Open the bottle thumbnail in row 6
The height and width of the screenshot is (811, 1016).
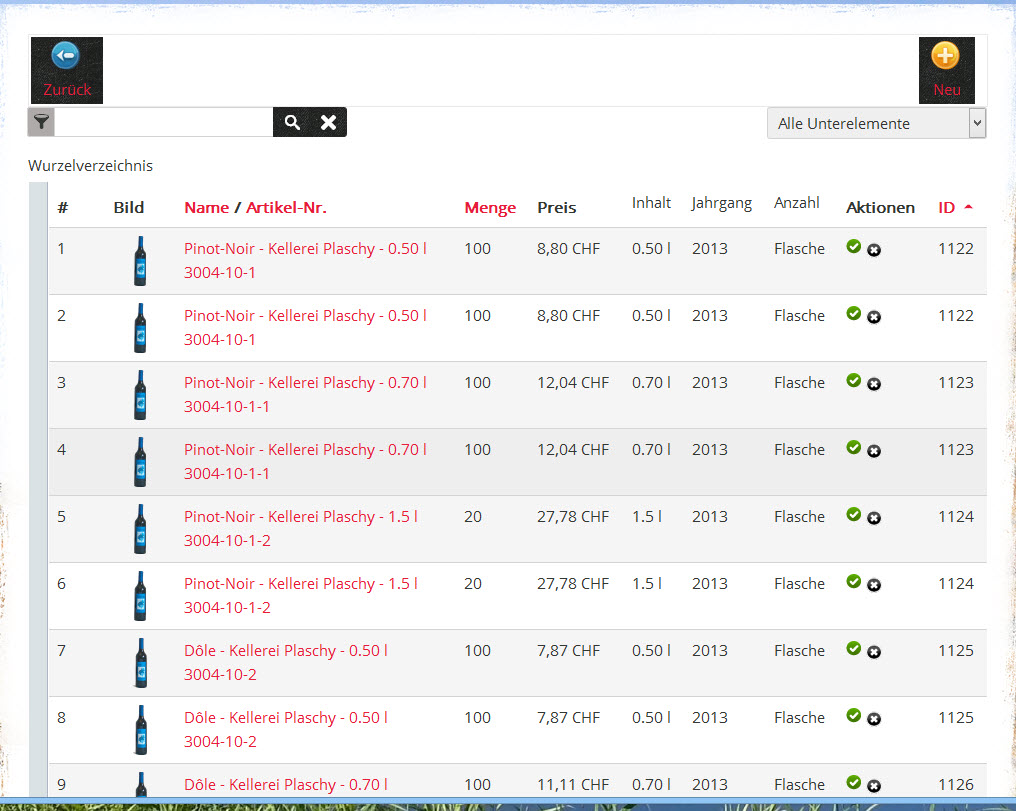tap(140, 596)
